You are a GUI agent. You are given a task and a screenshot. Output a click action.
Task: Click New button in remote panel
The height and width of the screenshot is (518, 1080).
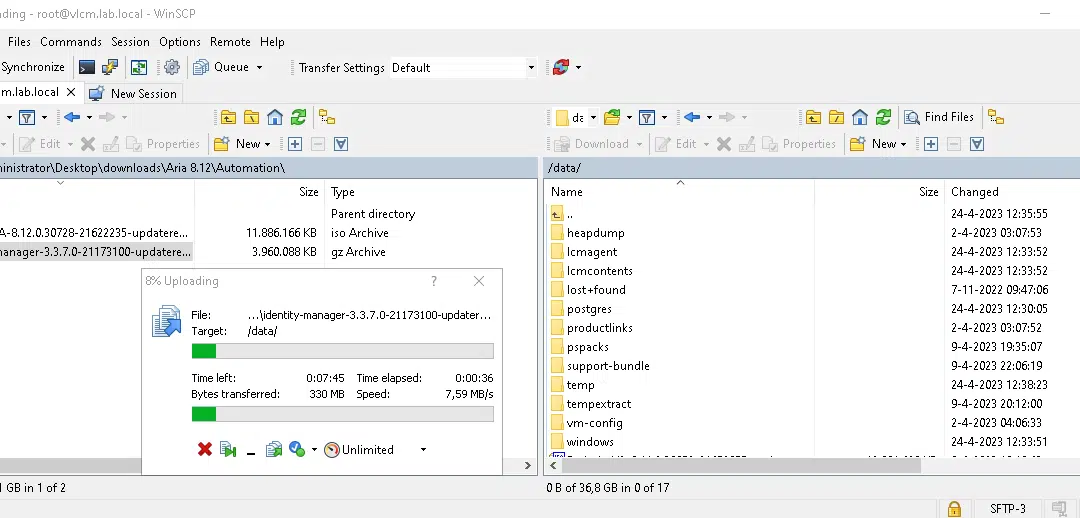(873, 144)
